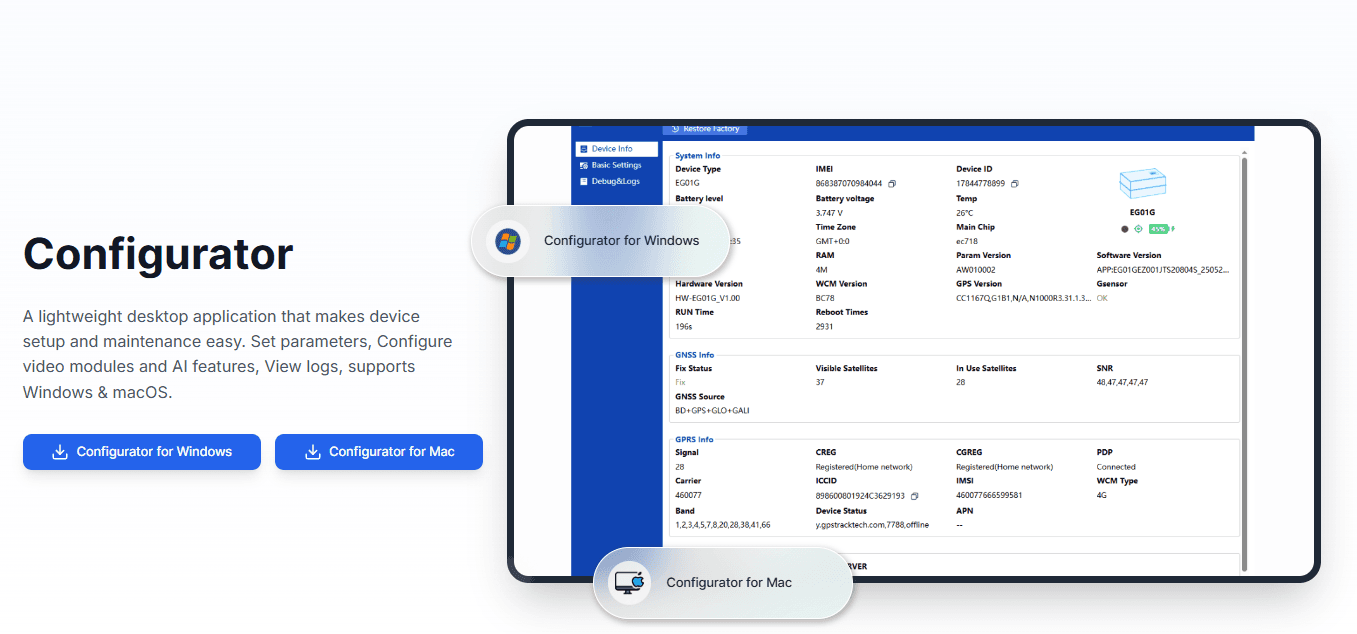Click the dark status dot under EG01G
This screenshot has height=634, width=1357.
[x=1124, y=229]
